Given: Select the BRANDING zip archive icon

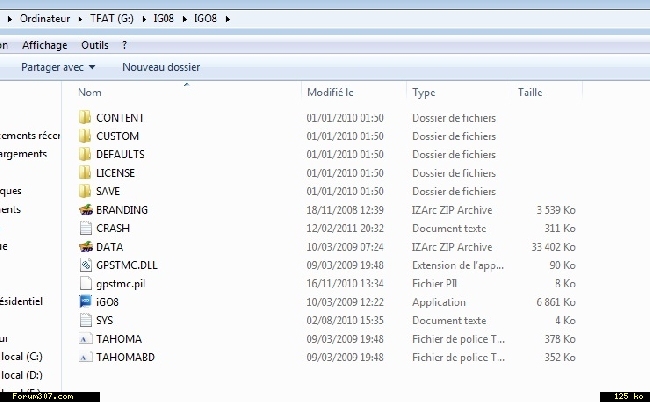Looking at the screenshot, I should (85, 210).
